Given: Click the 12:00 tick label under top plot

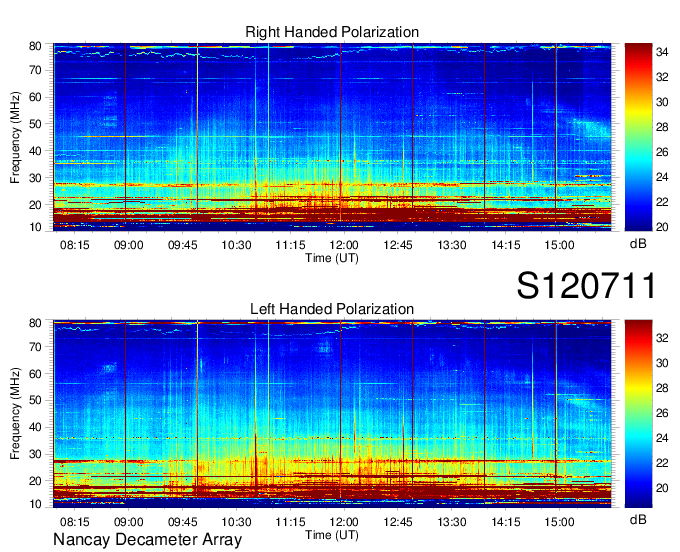Looking at the screenshot, I should pos(344,245).
